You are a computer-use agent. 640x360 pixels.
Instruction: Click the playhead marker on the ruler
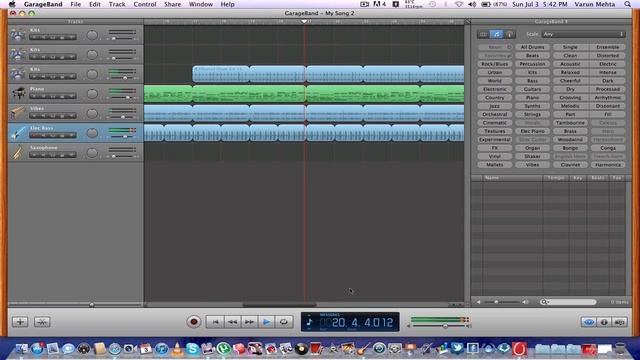[x=304, y=21]
